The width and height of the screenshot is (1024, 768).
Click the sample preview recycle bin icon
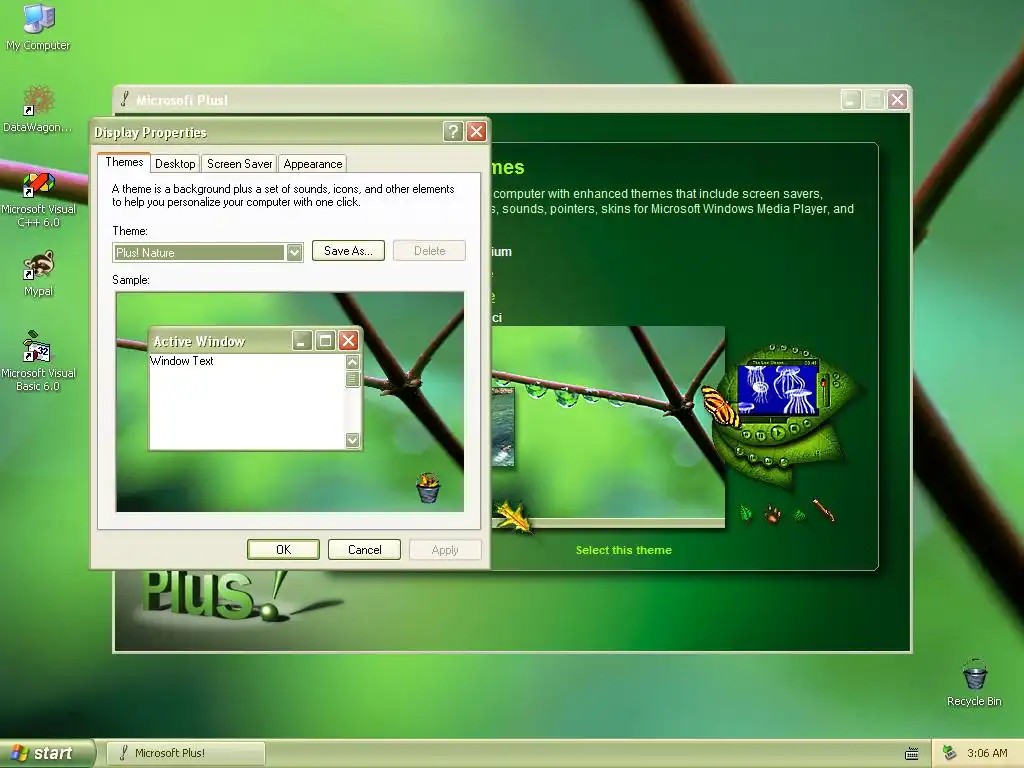click(x=428, y=487)
